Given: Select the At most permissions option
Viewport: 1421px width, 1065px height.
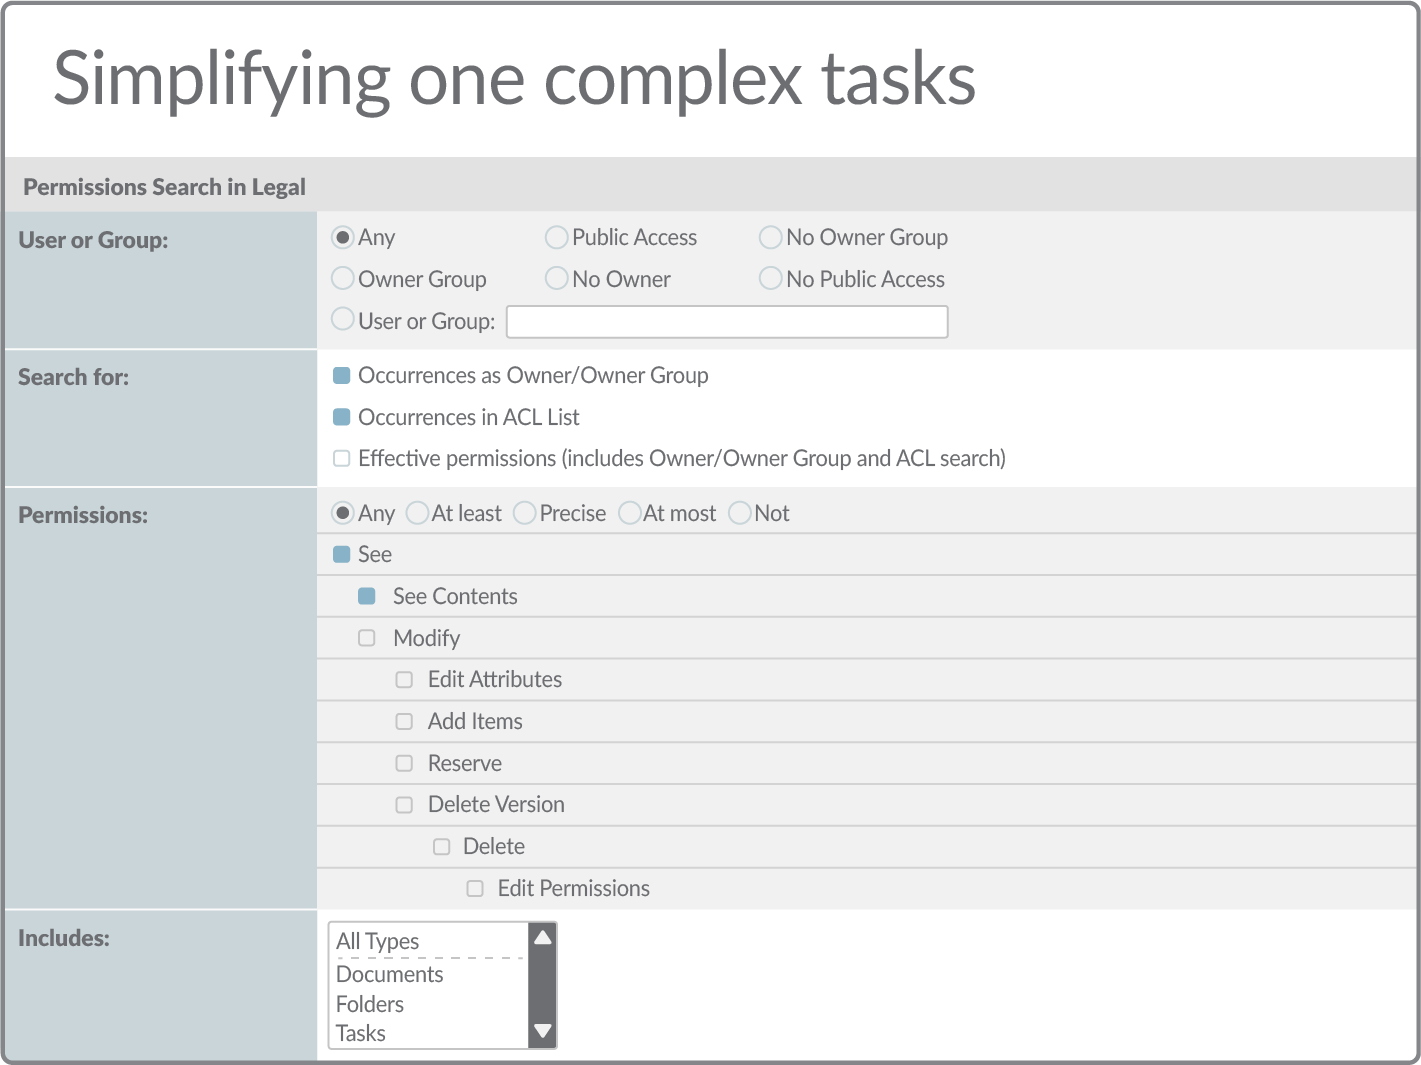Looking at the screenshot, I should click(x=629, y=513).
